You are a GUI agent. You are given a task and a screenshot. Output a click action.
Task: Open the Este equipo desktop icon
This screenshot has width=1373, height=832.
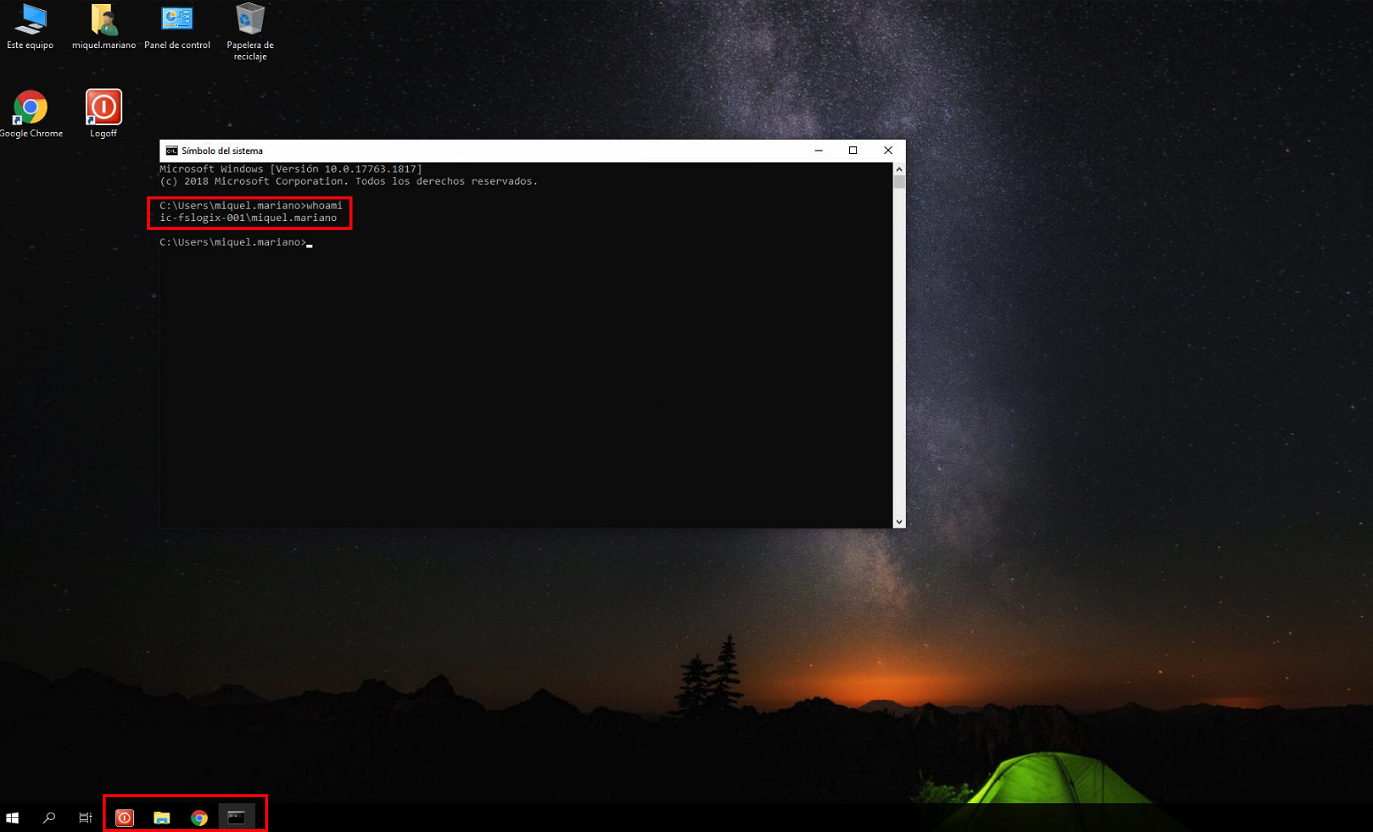tap(30, 26)
